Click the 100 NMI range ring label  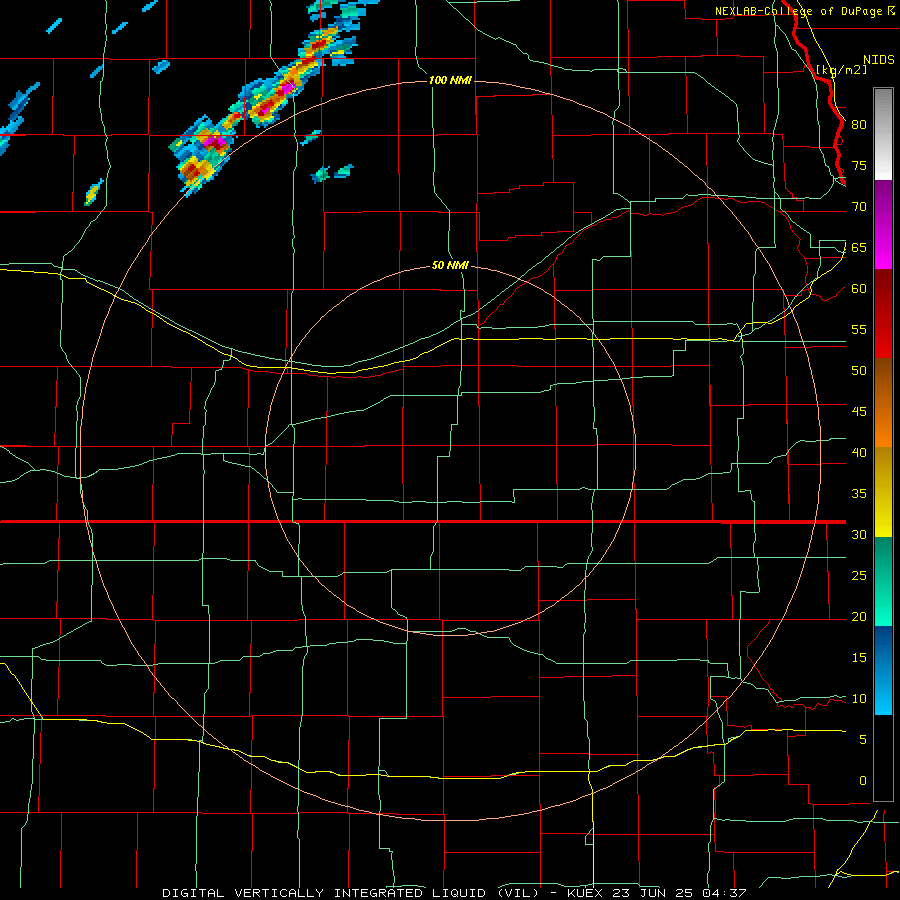pos(450,80)
